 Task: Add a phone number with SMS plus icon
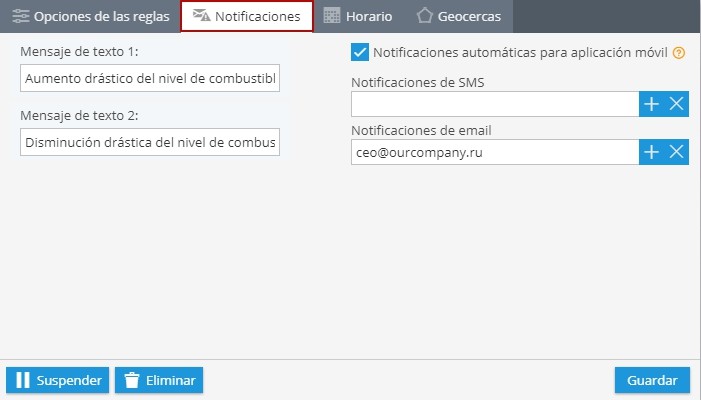click(x=651, y=104)
